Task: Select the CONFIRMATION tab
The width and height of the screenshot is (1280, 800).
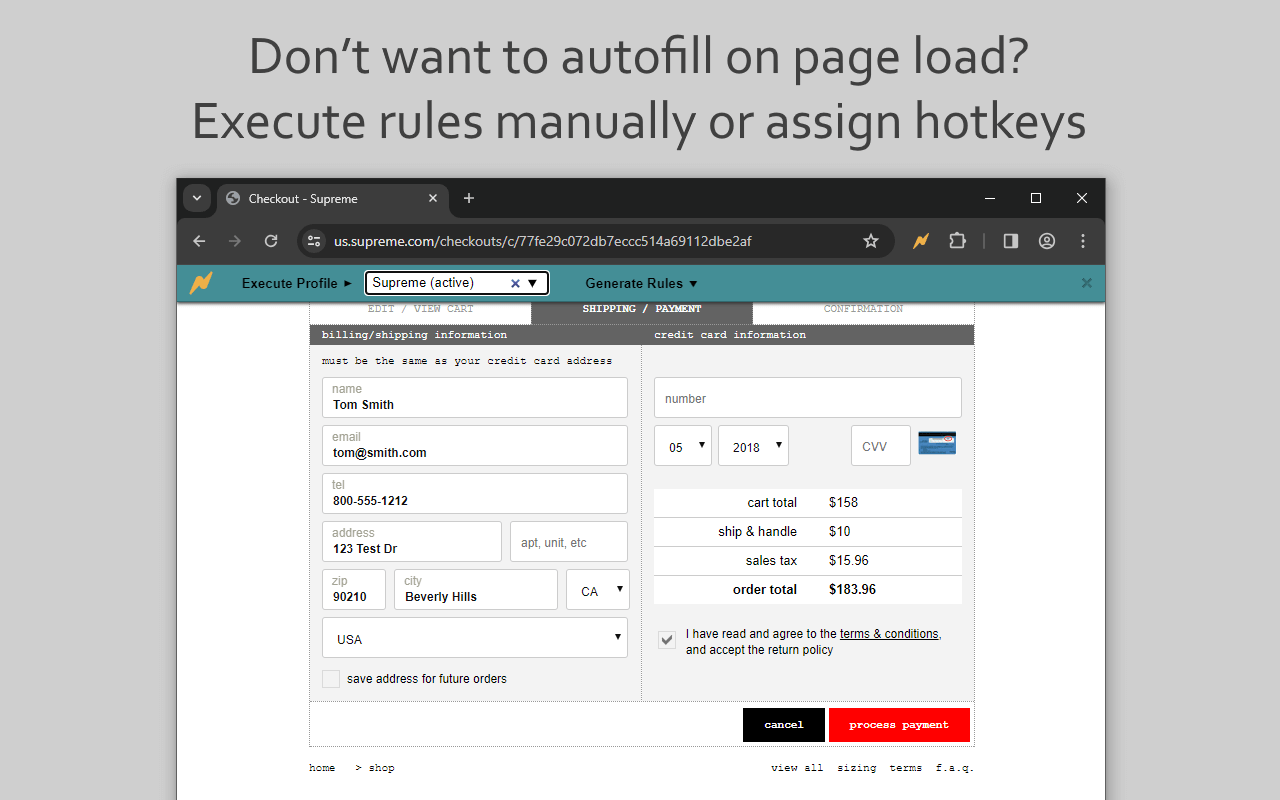Action: 862,309
